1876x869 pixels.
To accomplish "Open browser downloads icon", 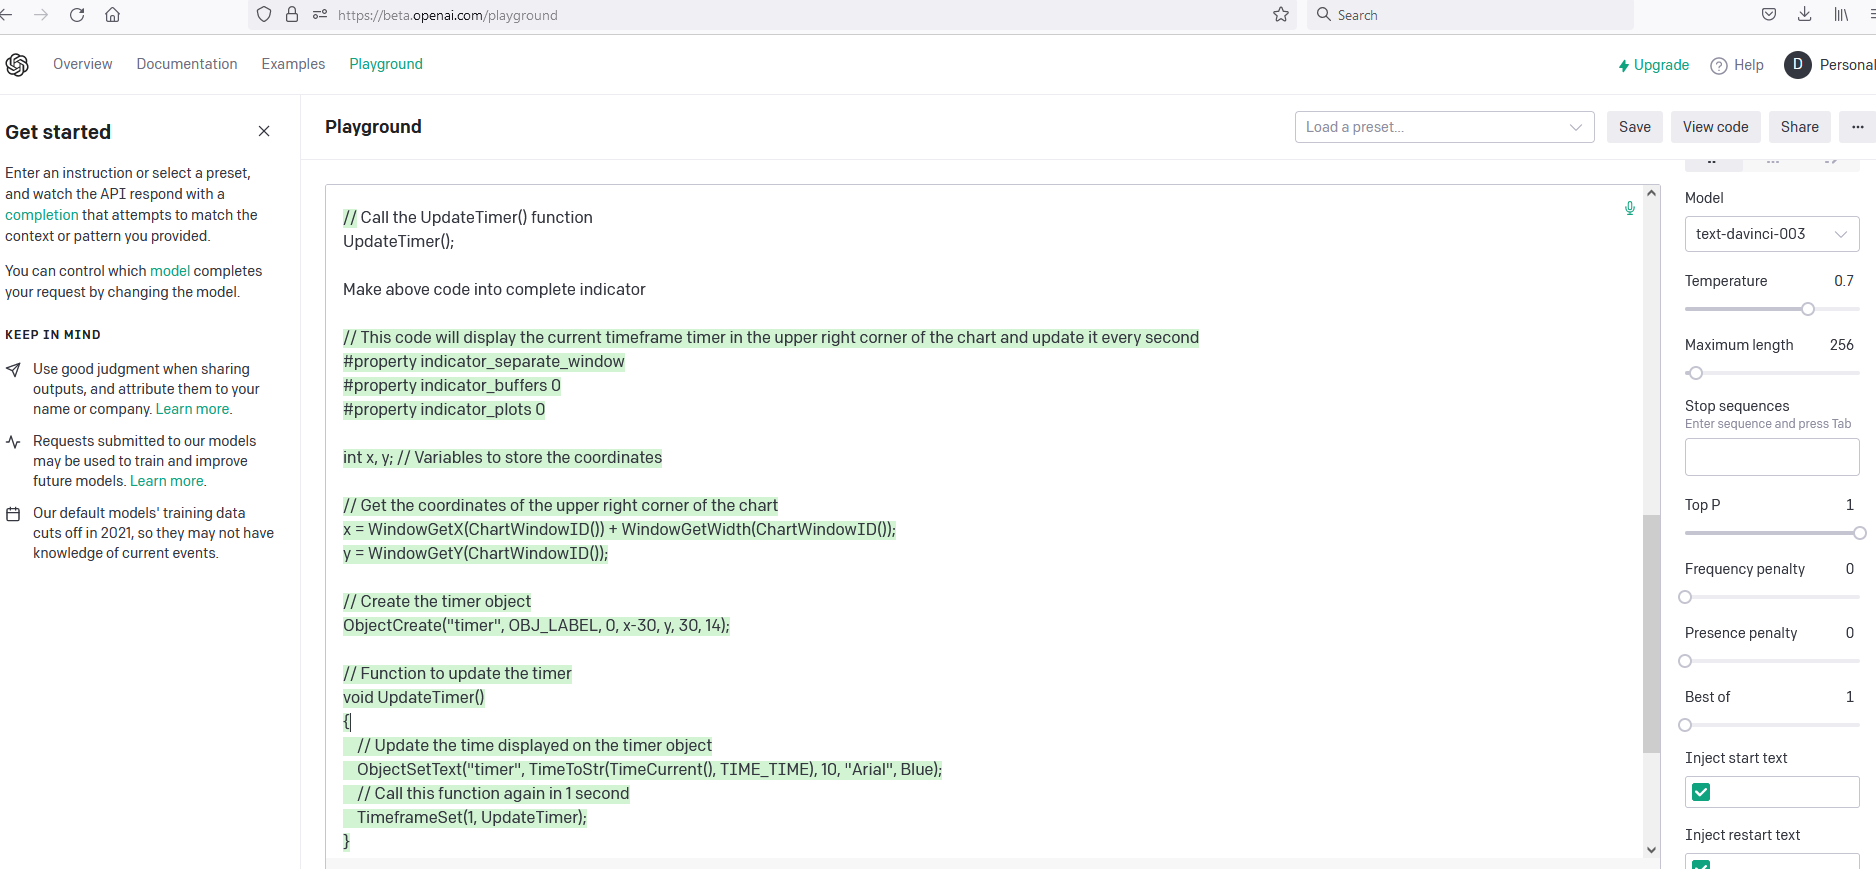I will coord(1805,15).
